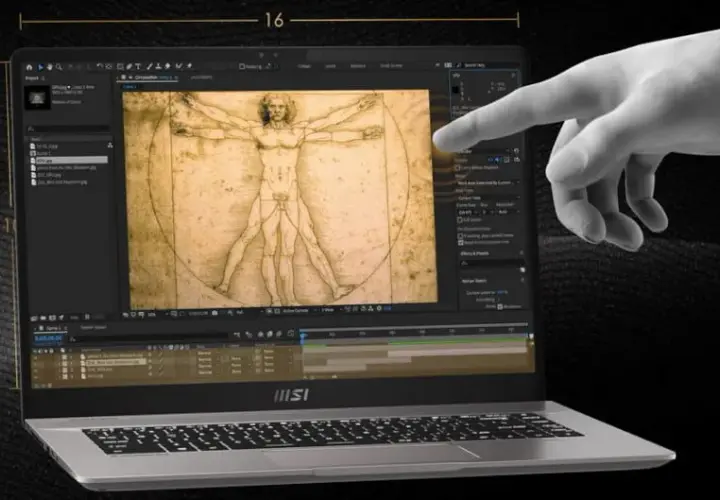Uncheck Move time to preview time
The width and height of the screenshot is (720, 500).
pos(461,242)
